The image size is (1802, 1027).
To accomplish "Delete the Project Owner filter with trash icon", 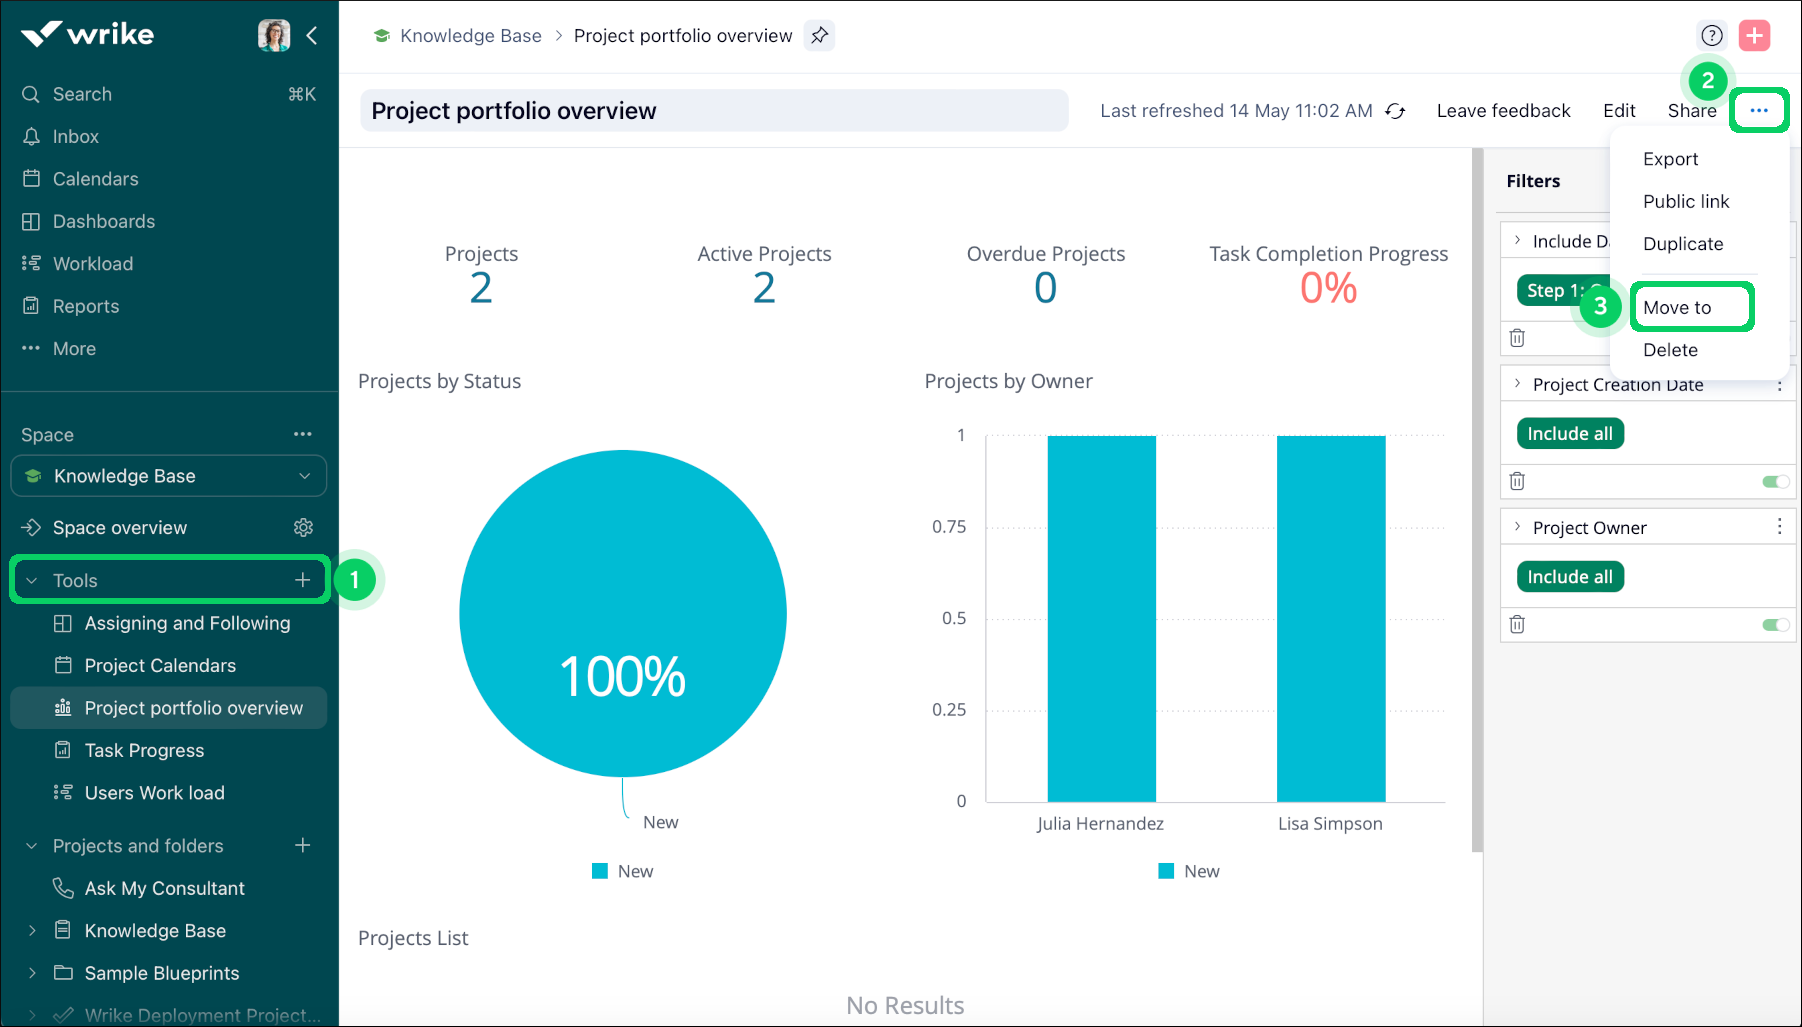I will (1517, 624).
